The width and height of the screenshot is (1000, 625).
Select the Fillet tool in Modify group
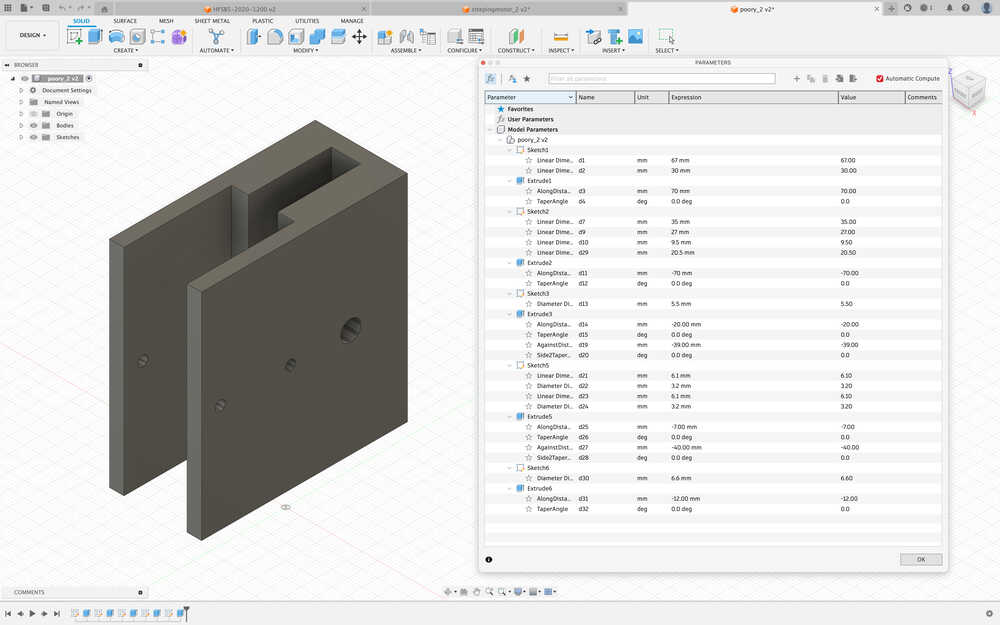275,36
